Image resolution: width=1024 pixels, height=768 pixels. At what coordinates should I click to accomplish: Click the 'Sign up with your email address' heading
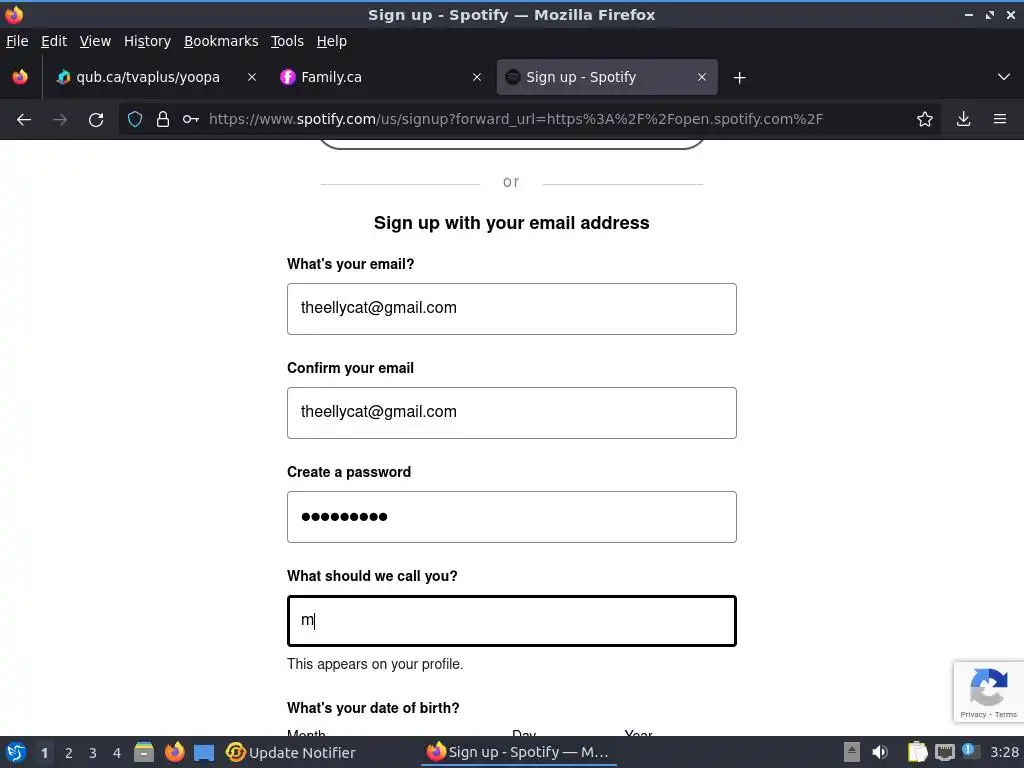pyautogui.click(x=511, y=223)
